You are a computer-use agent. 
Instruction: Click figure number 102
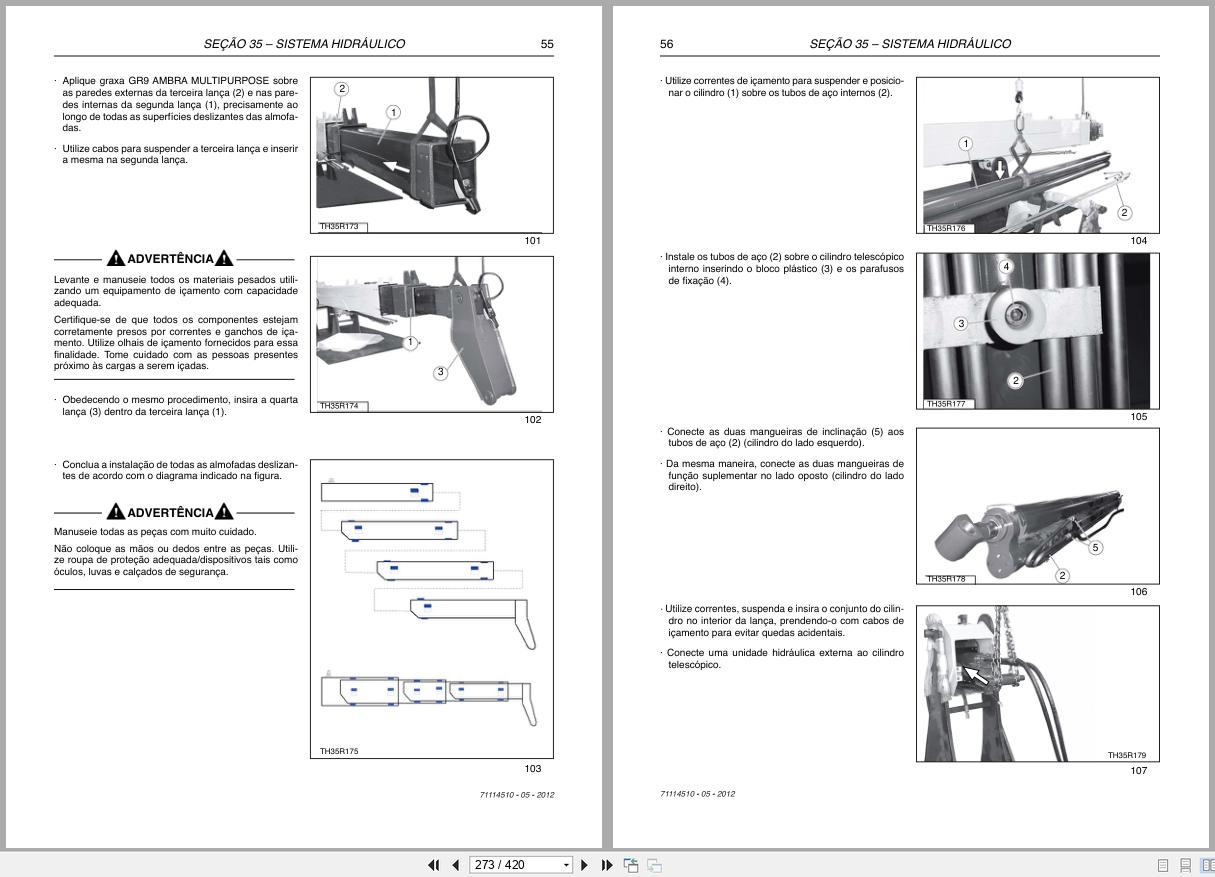pos(533,420)
